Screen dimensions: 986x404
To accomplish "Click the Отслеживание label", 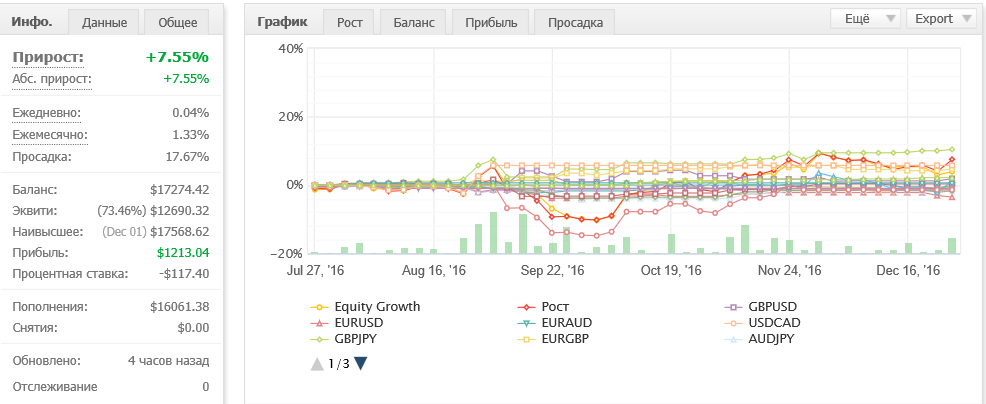I will (x=55, y=387).
